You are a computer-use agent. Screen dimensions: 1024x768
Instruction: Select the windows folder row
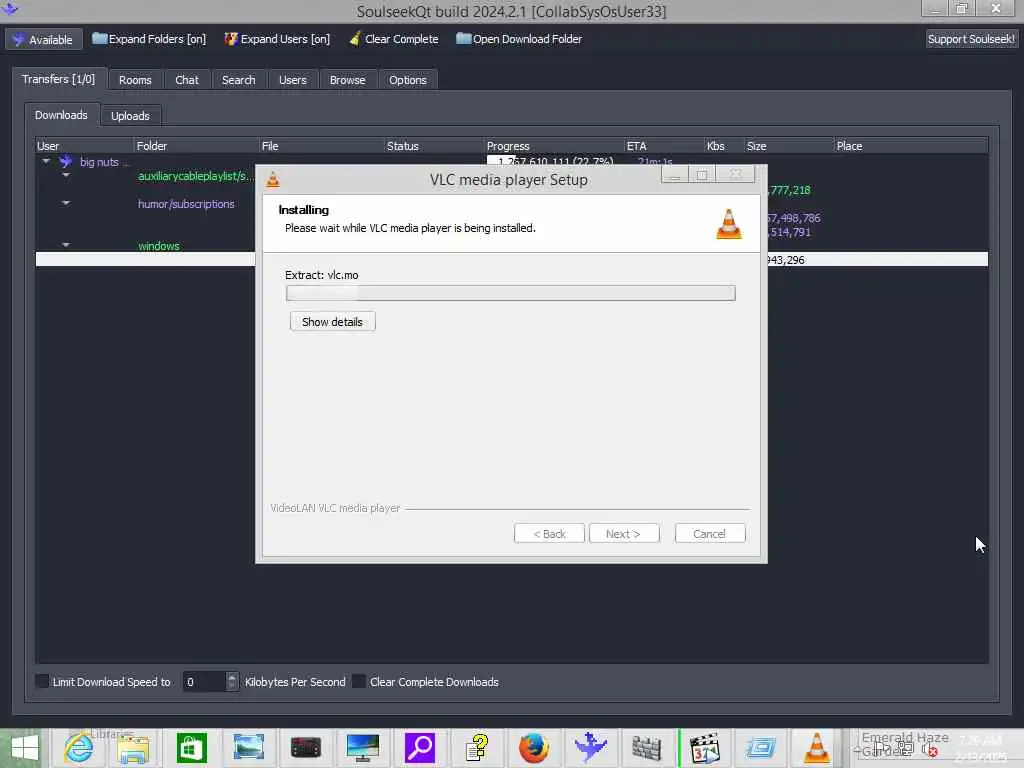tap(159, 246)
